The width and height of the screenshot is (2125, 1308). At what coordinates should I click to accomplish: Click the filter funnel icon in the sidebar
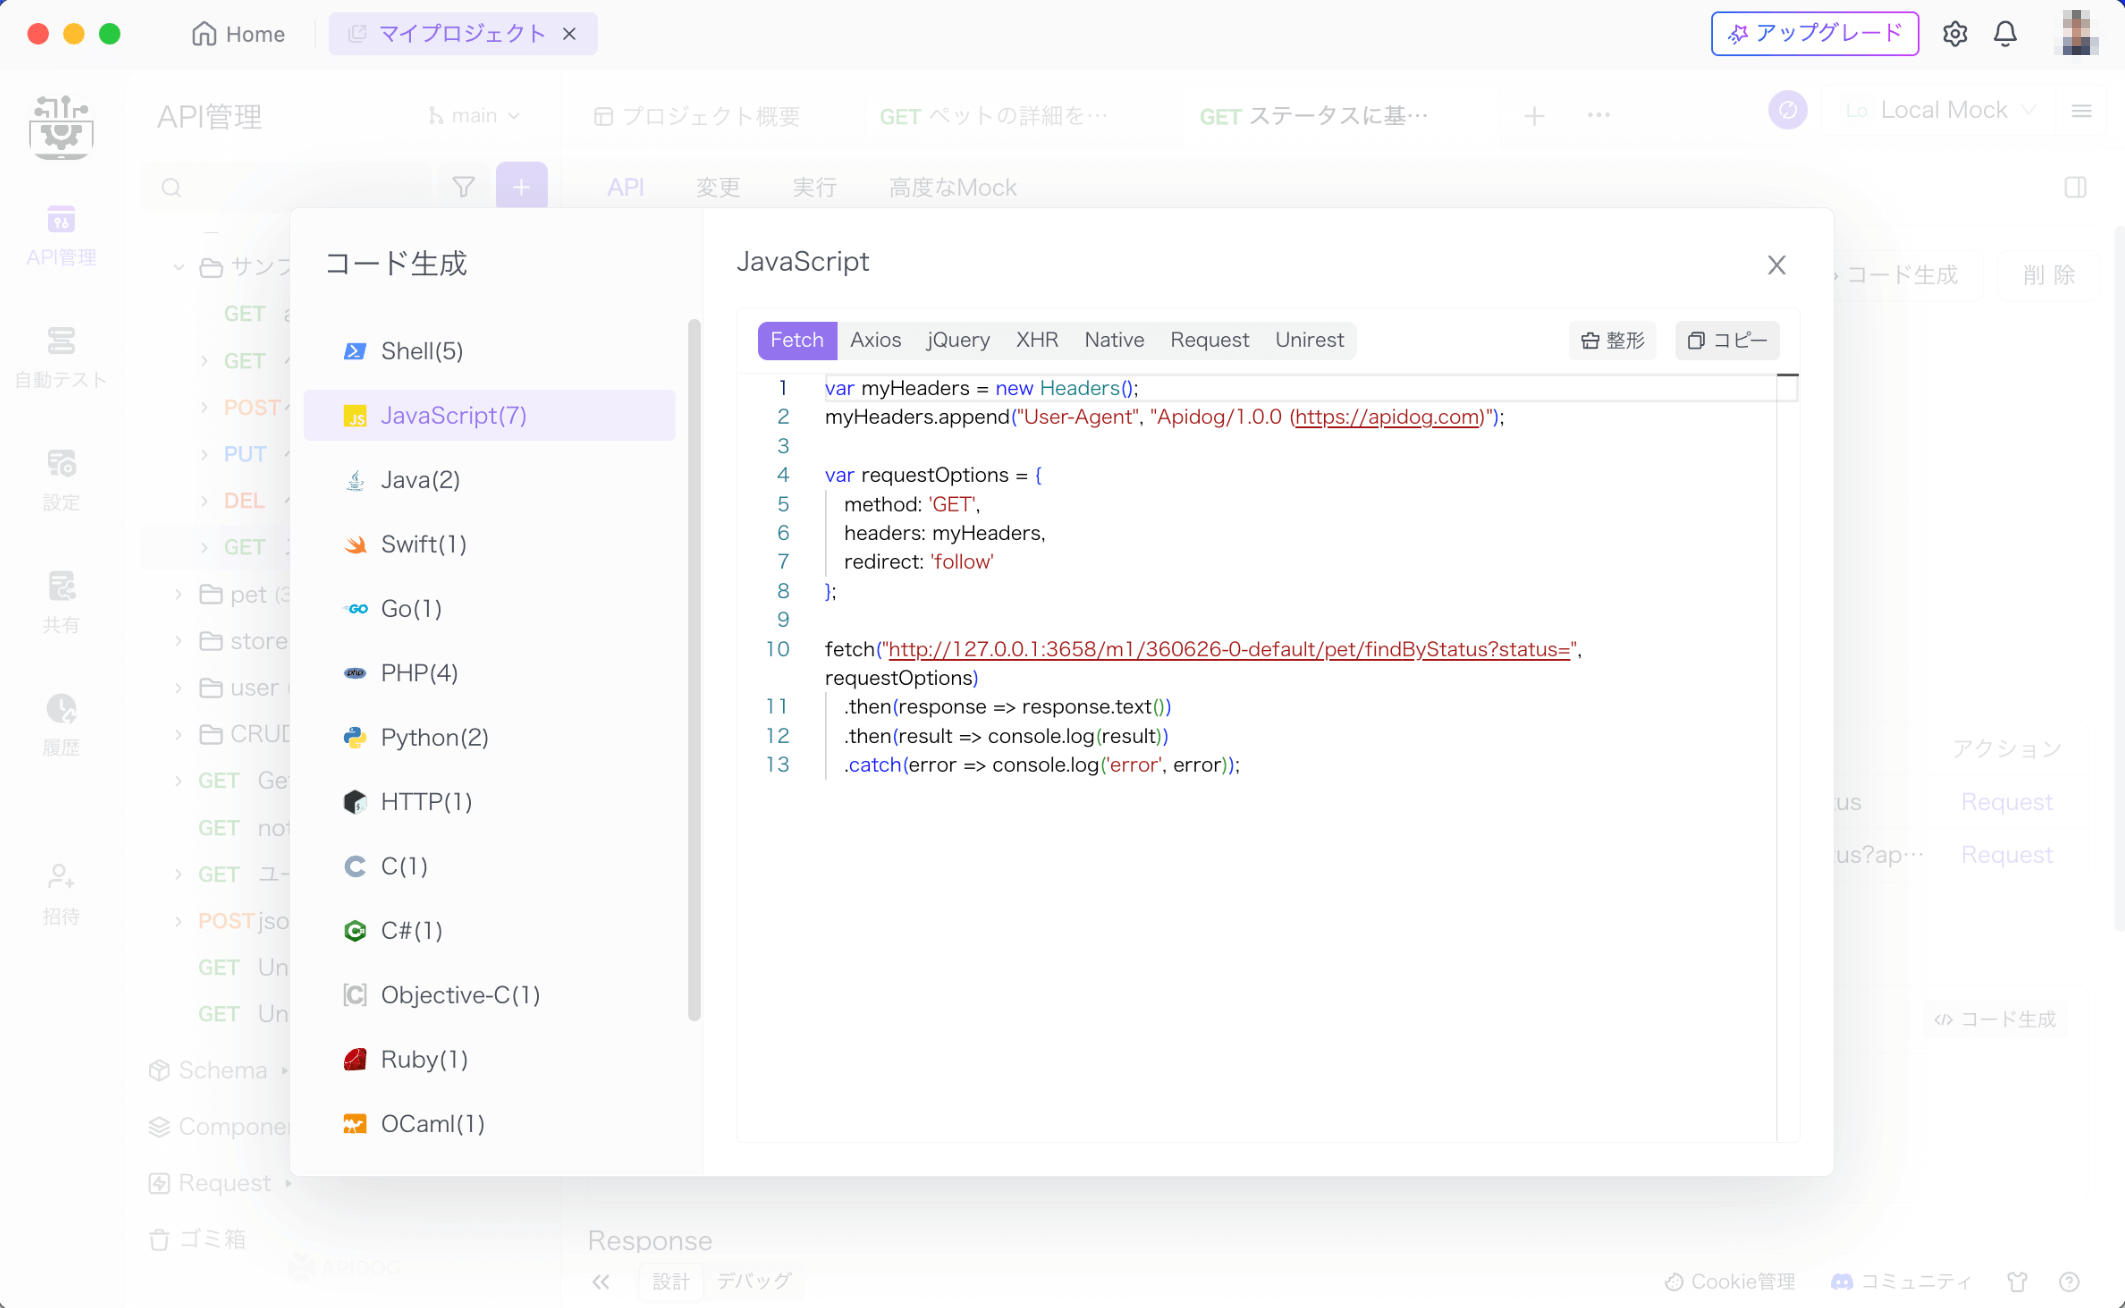[463, 187]
